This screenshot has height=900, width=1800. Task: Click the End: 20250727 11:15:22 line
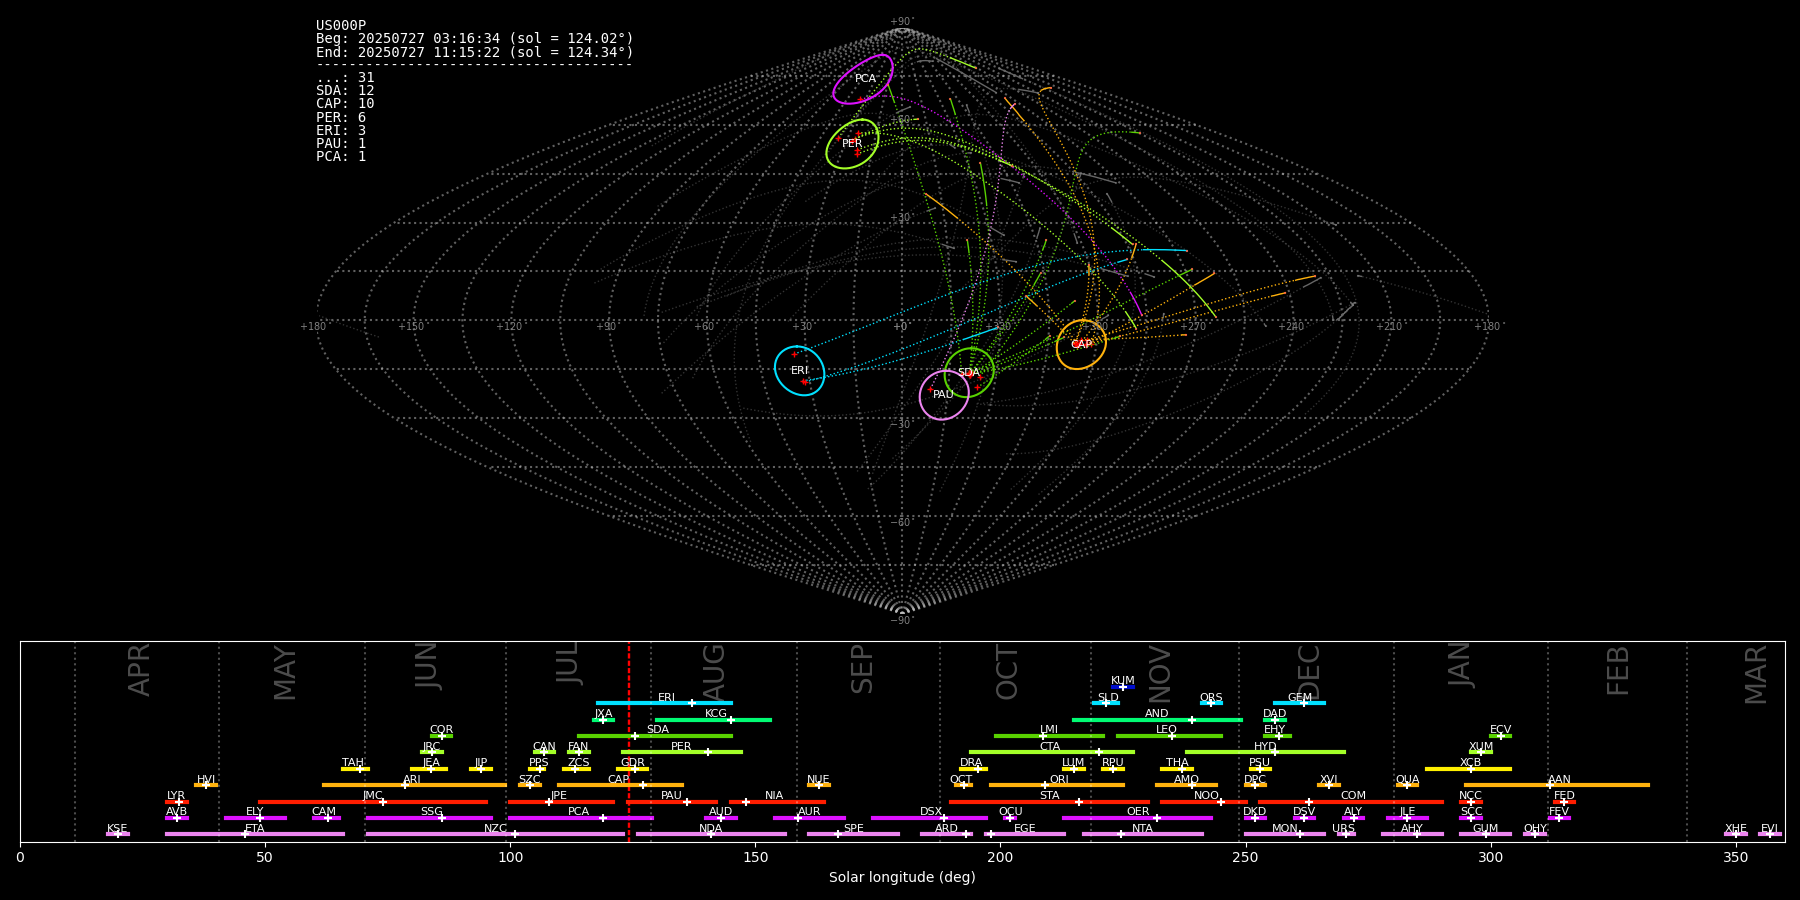point(475,52)
